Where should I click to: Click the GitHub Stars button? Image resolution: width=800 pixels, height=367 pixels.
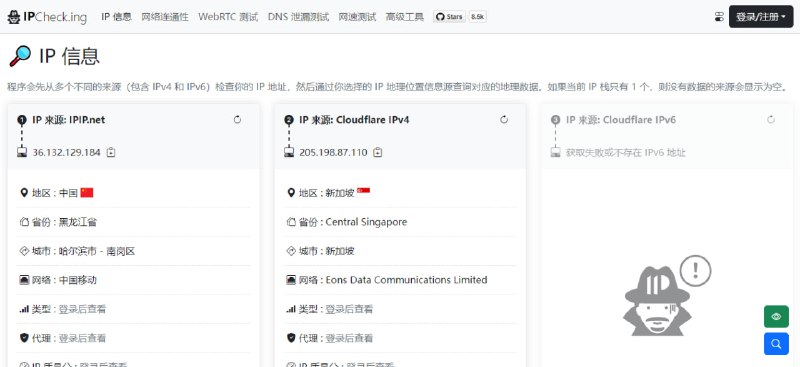point(449,17)
